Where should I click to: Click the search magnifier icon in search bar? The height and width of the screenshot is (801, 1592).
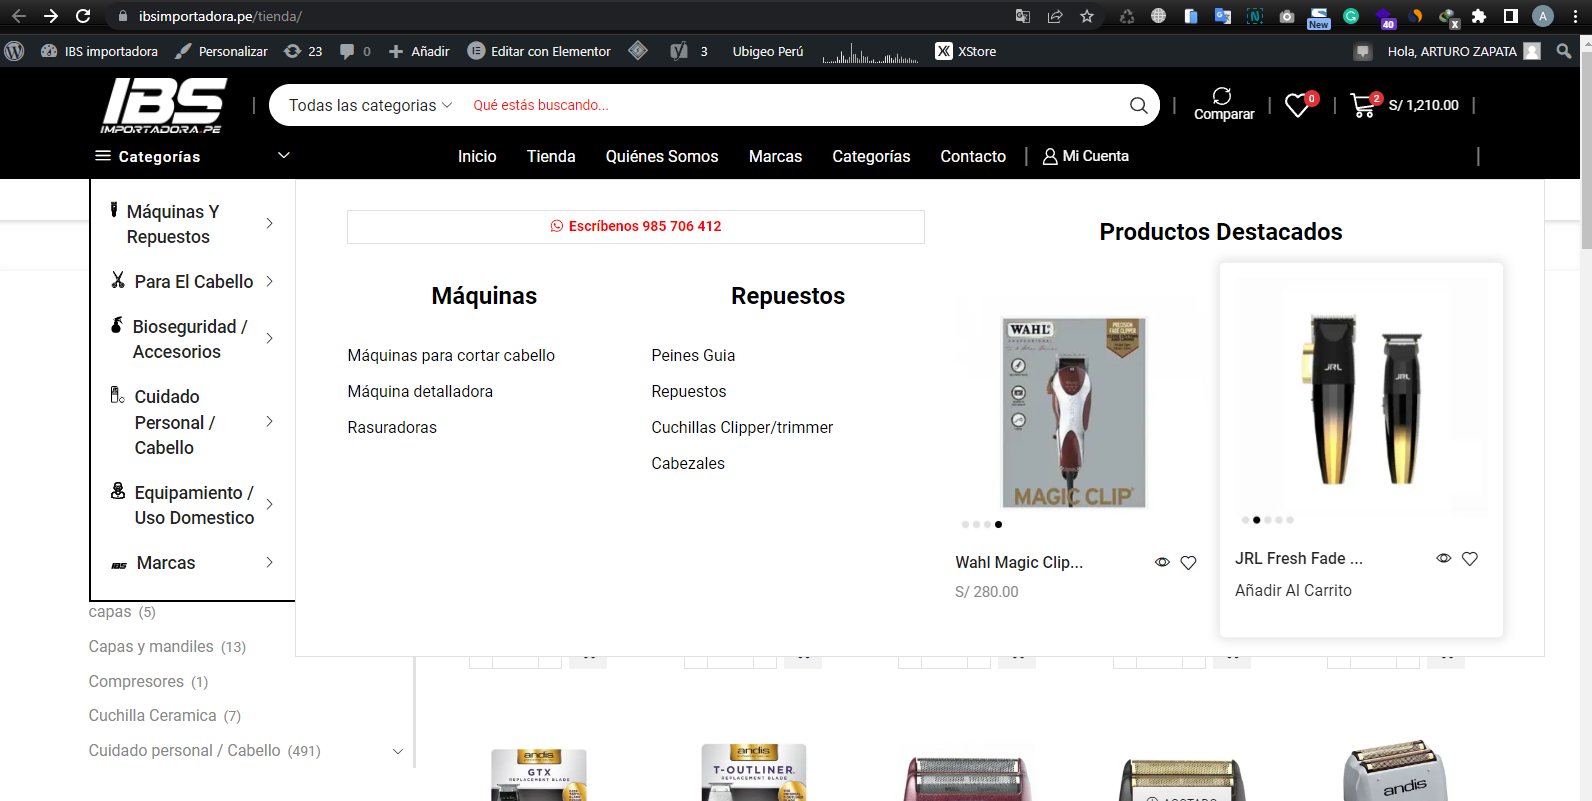tap(1138, 105)
